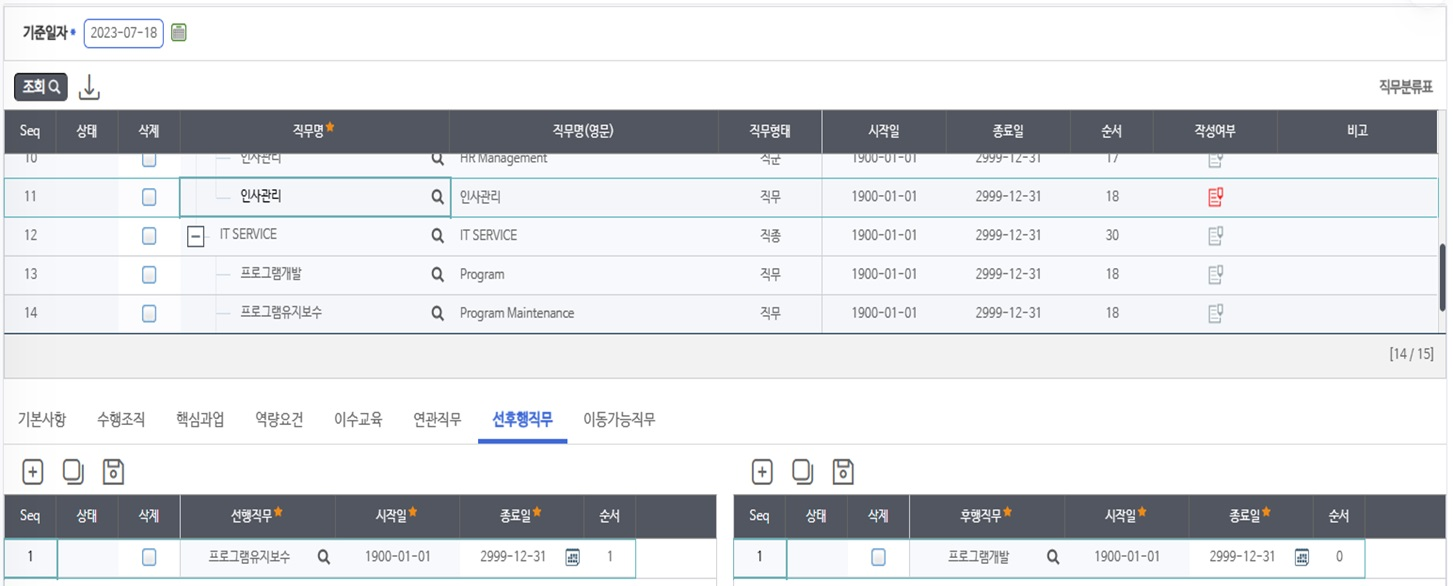Click the 선행직무 column header
Image resolution: width=1453 pixels, height=586 pixels.
coord(259,516)
